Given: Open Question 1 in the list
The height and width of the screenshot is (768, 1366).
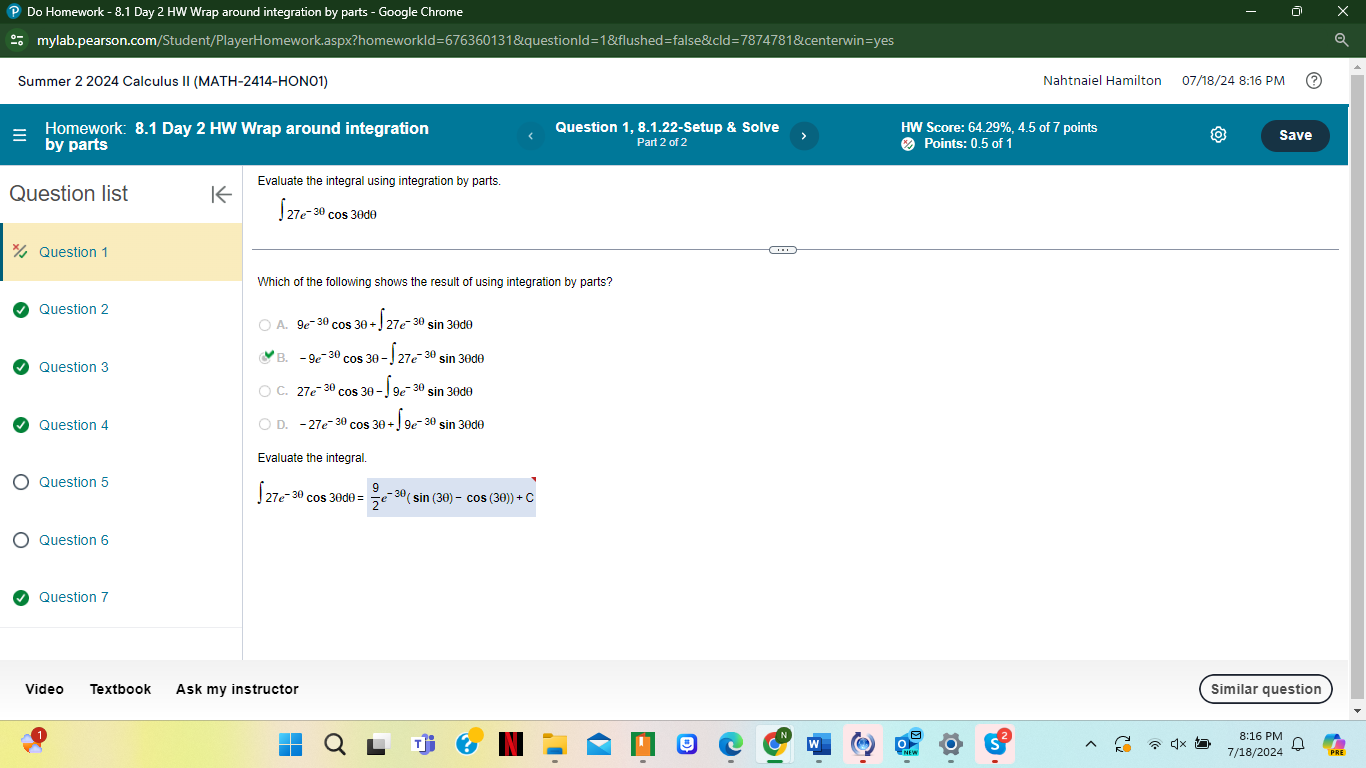Looking at the screenshot, I should (x=121, y=252).
